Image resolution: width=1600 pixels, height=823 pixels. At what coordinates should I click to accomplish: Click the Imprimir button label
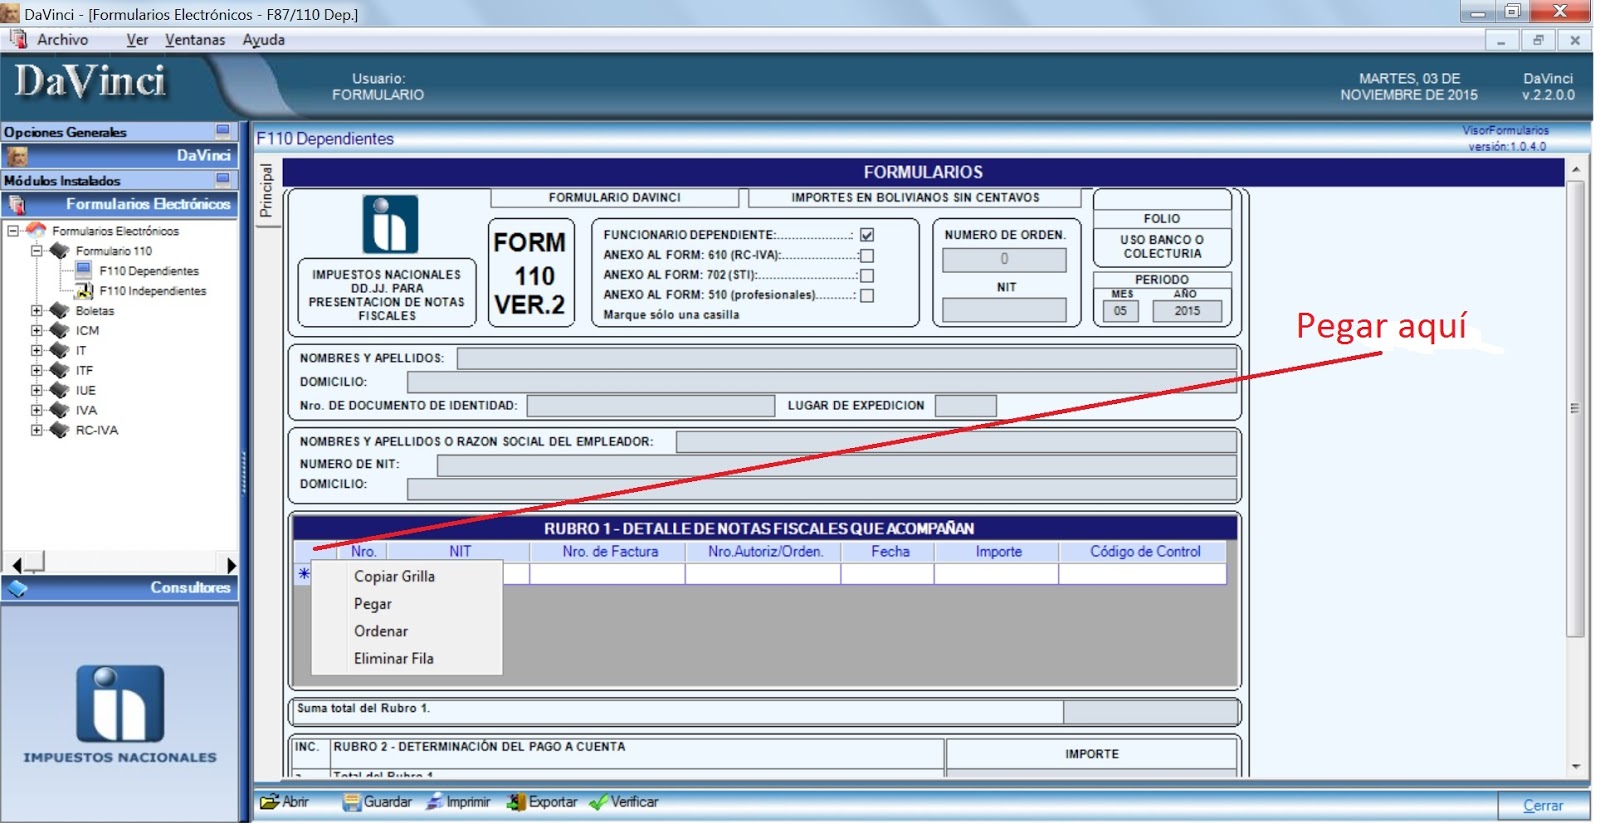[x=468, y=802]
